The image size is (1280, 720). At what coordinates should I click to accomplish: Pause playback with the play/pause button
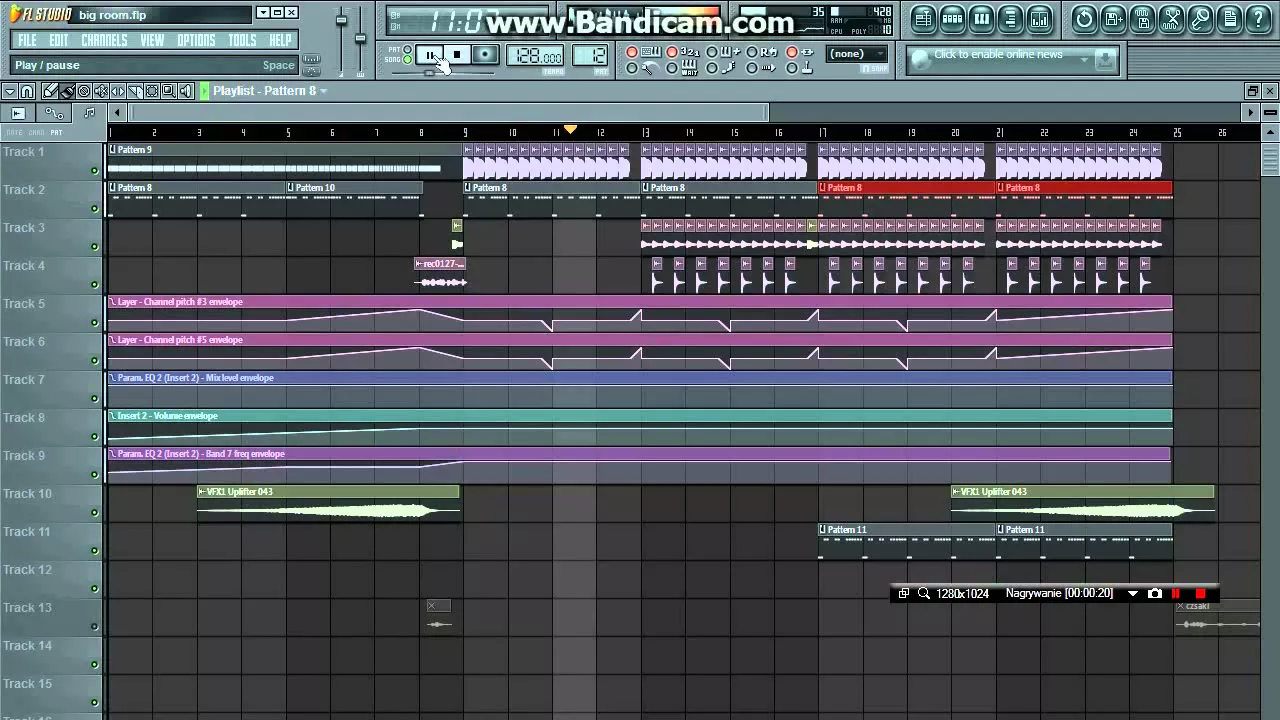(430, 55)
